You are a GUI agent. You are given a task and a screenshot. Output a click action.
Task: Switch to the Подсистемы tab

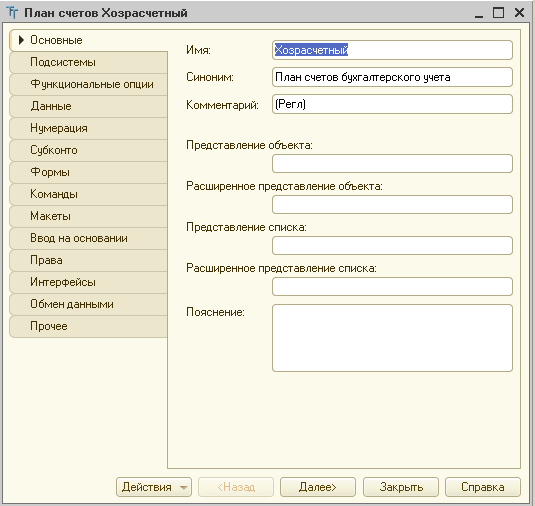[88, 62]
